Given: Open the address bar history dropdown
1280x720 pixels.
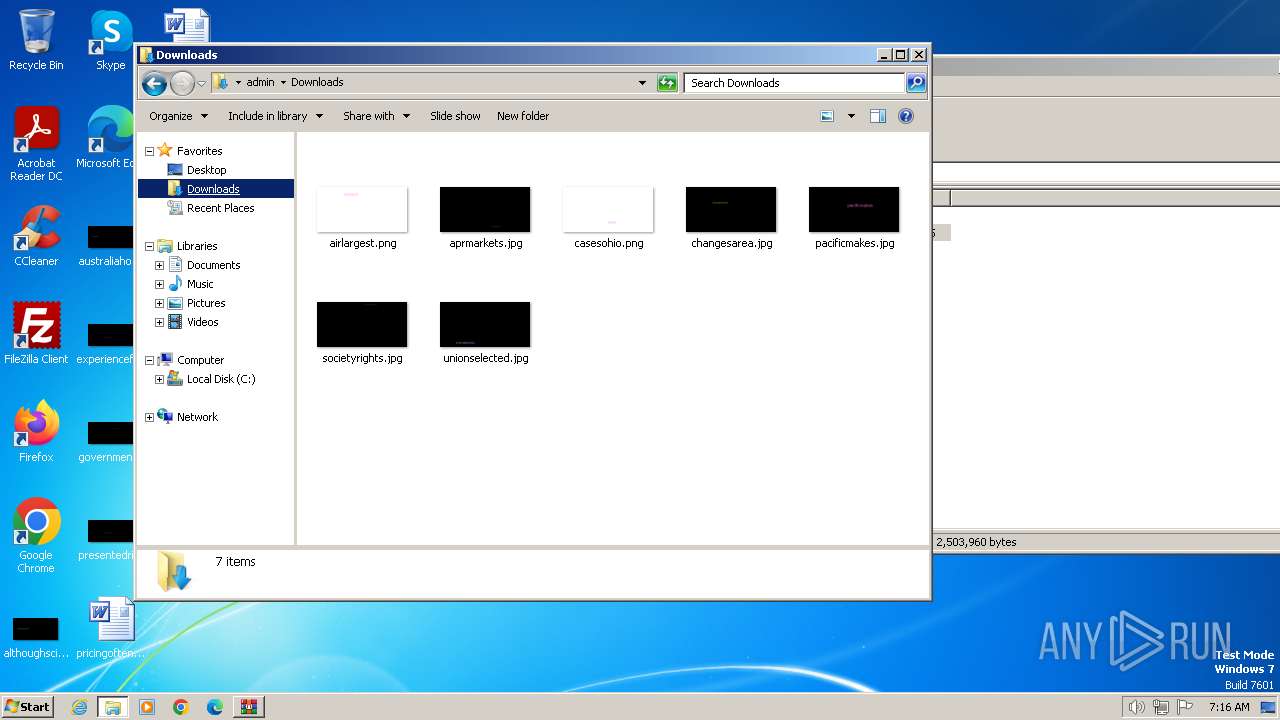Looking at the screenshot, I should click(642, 83).
